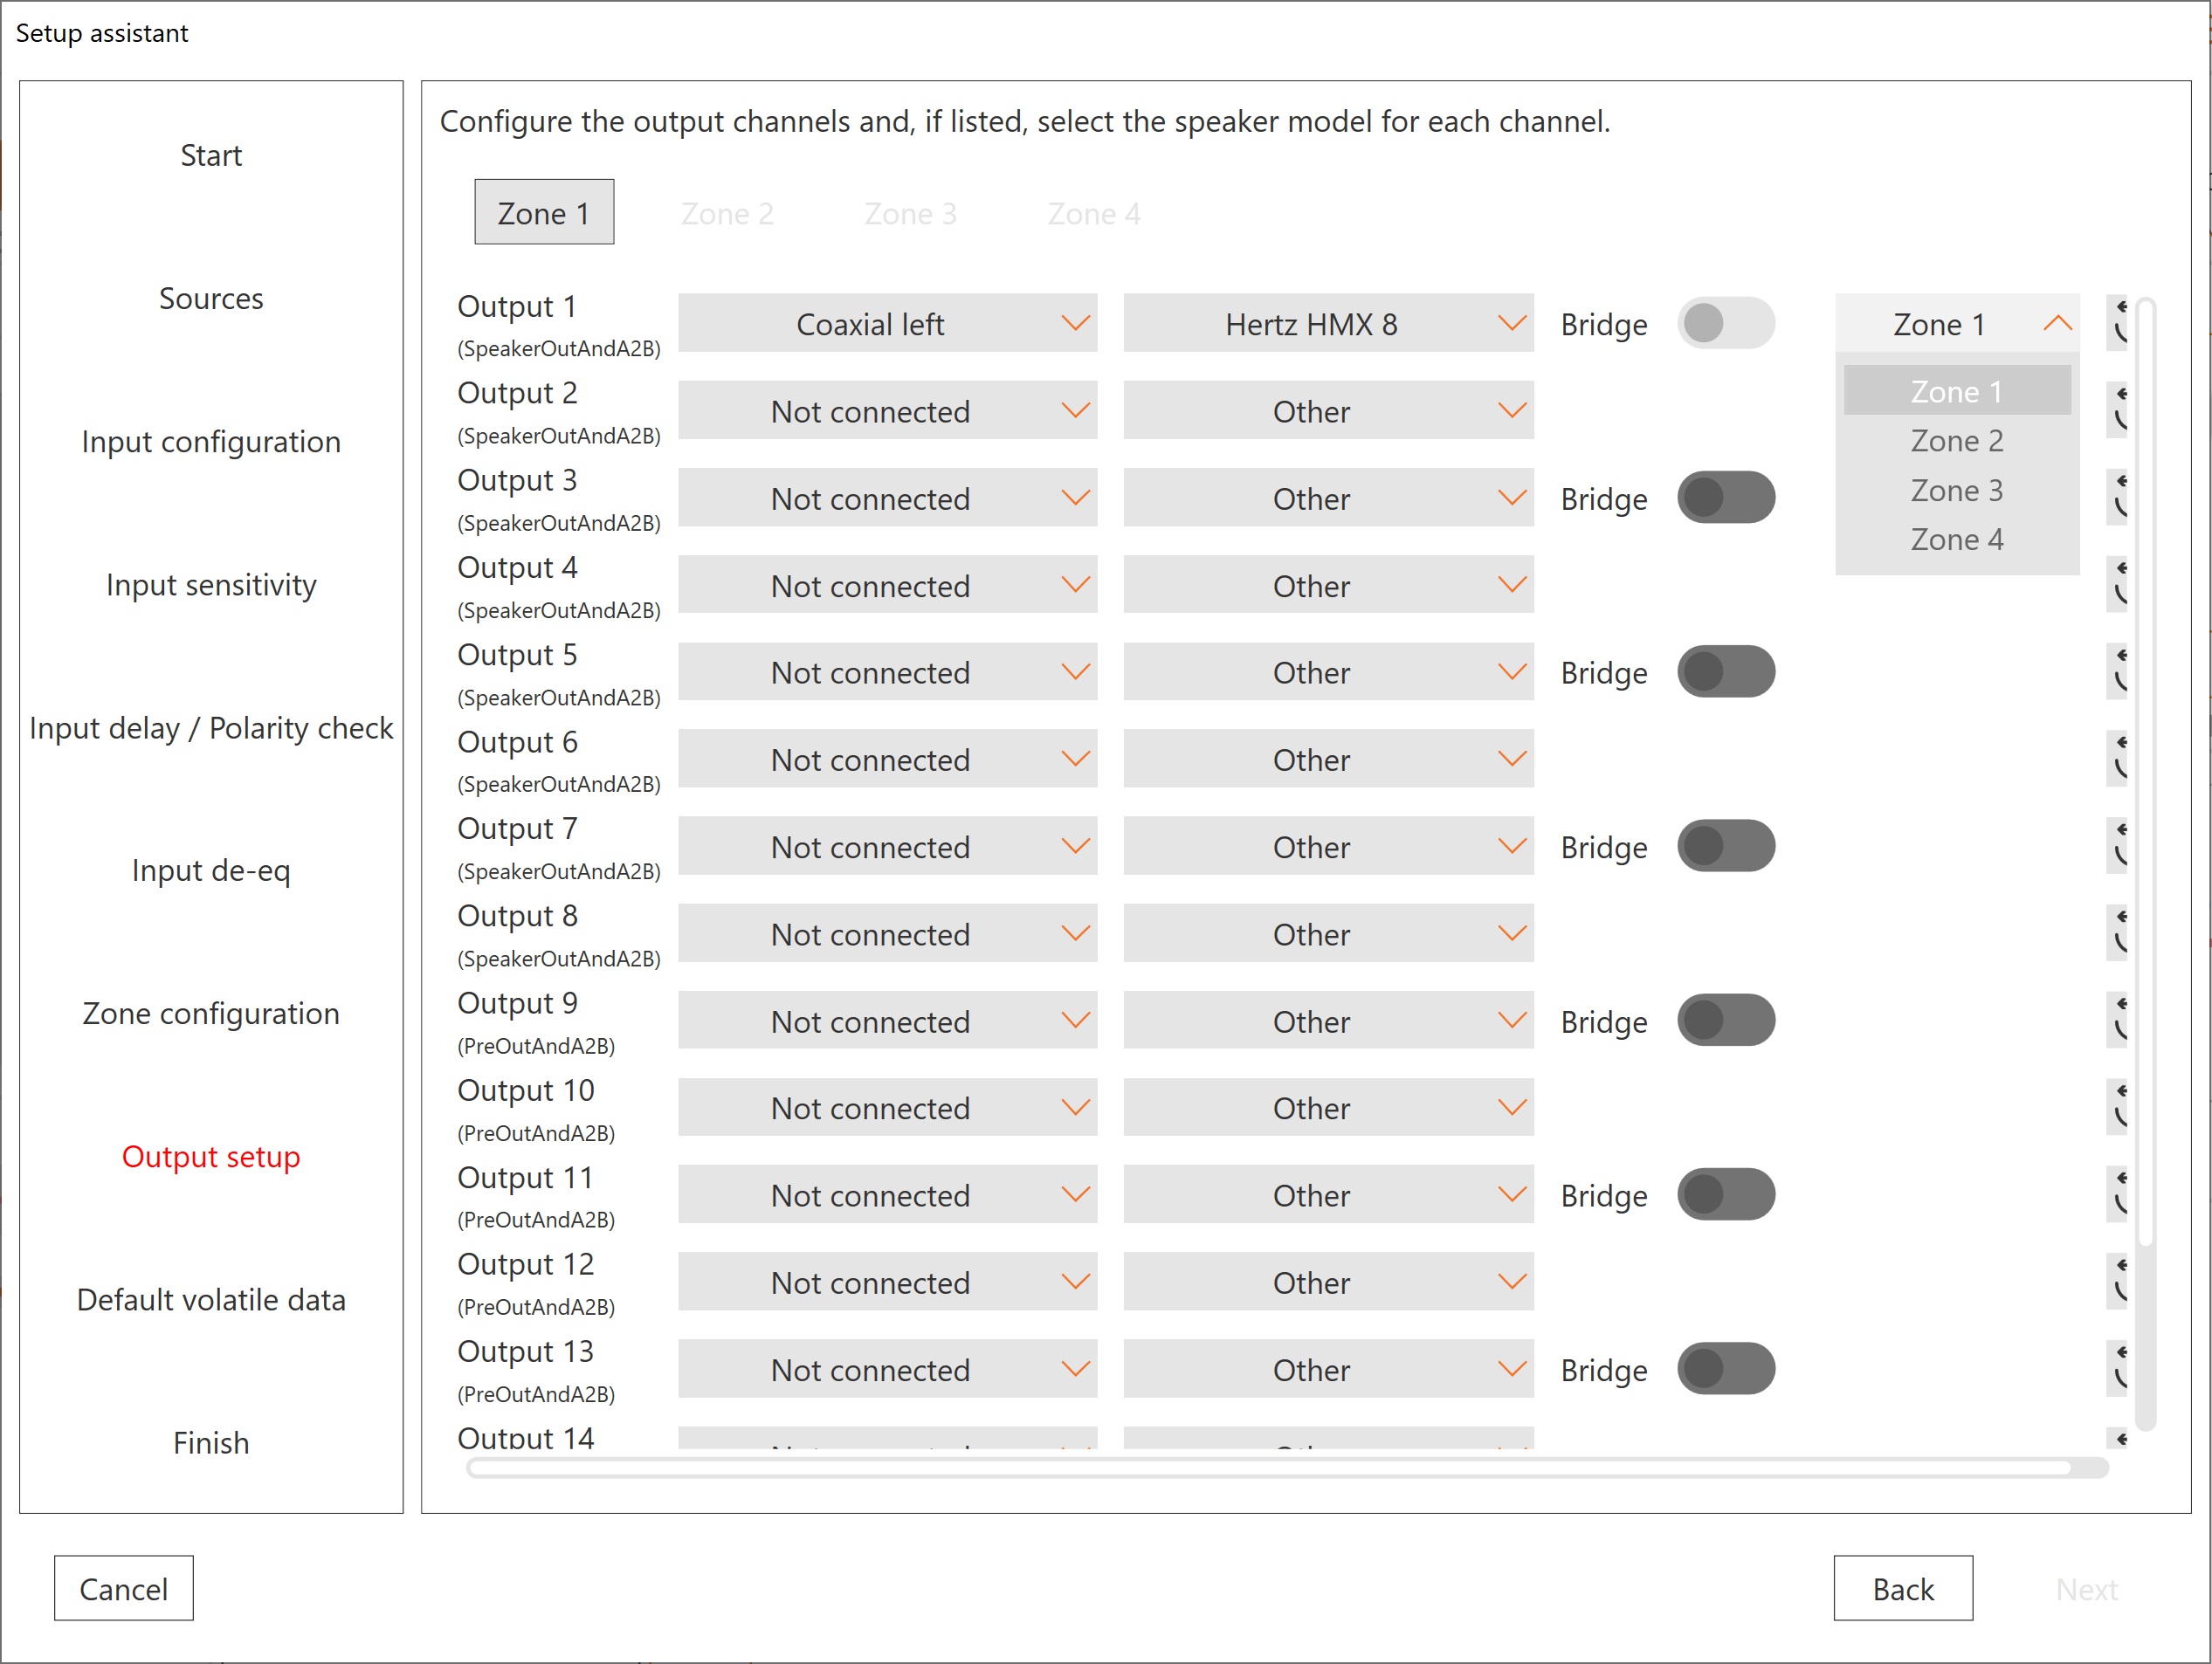
Task: Enable Bridge toggle for Output 1
Action: pyautogui.click(x=1725, y=323)
